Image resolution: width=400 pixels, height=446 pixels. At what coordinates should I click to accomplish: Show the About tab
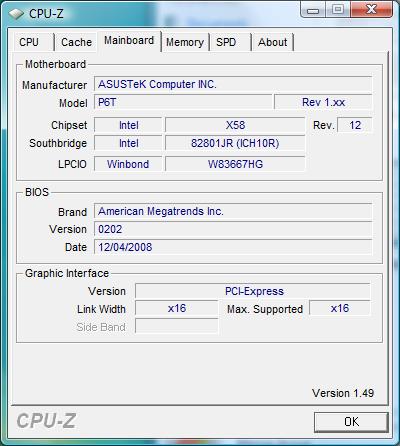272,42
